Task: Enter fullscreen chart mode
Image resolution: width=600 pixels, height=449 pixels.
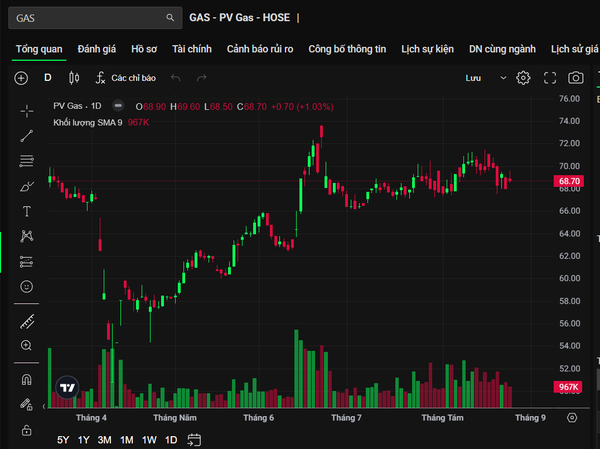Action: pos(550,78)
